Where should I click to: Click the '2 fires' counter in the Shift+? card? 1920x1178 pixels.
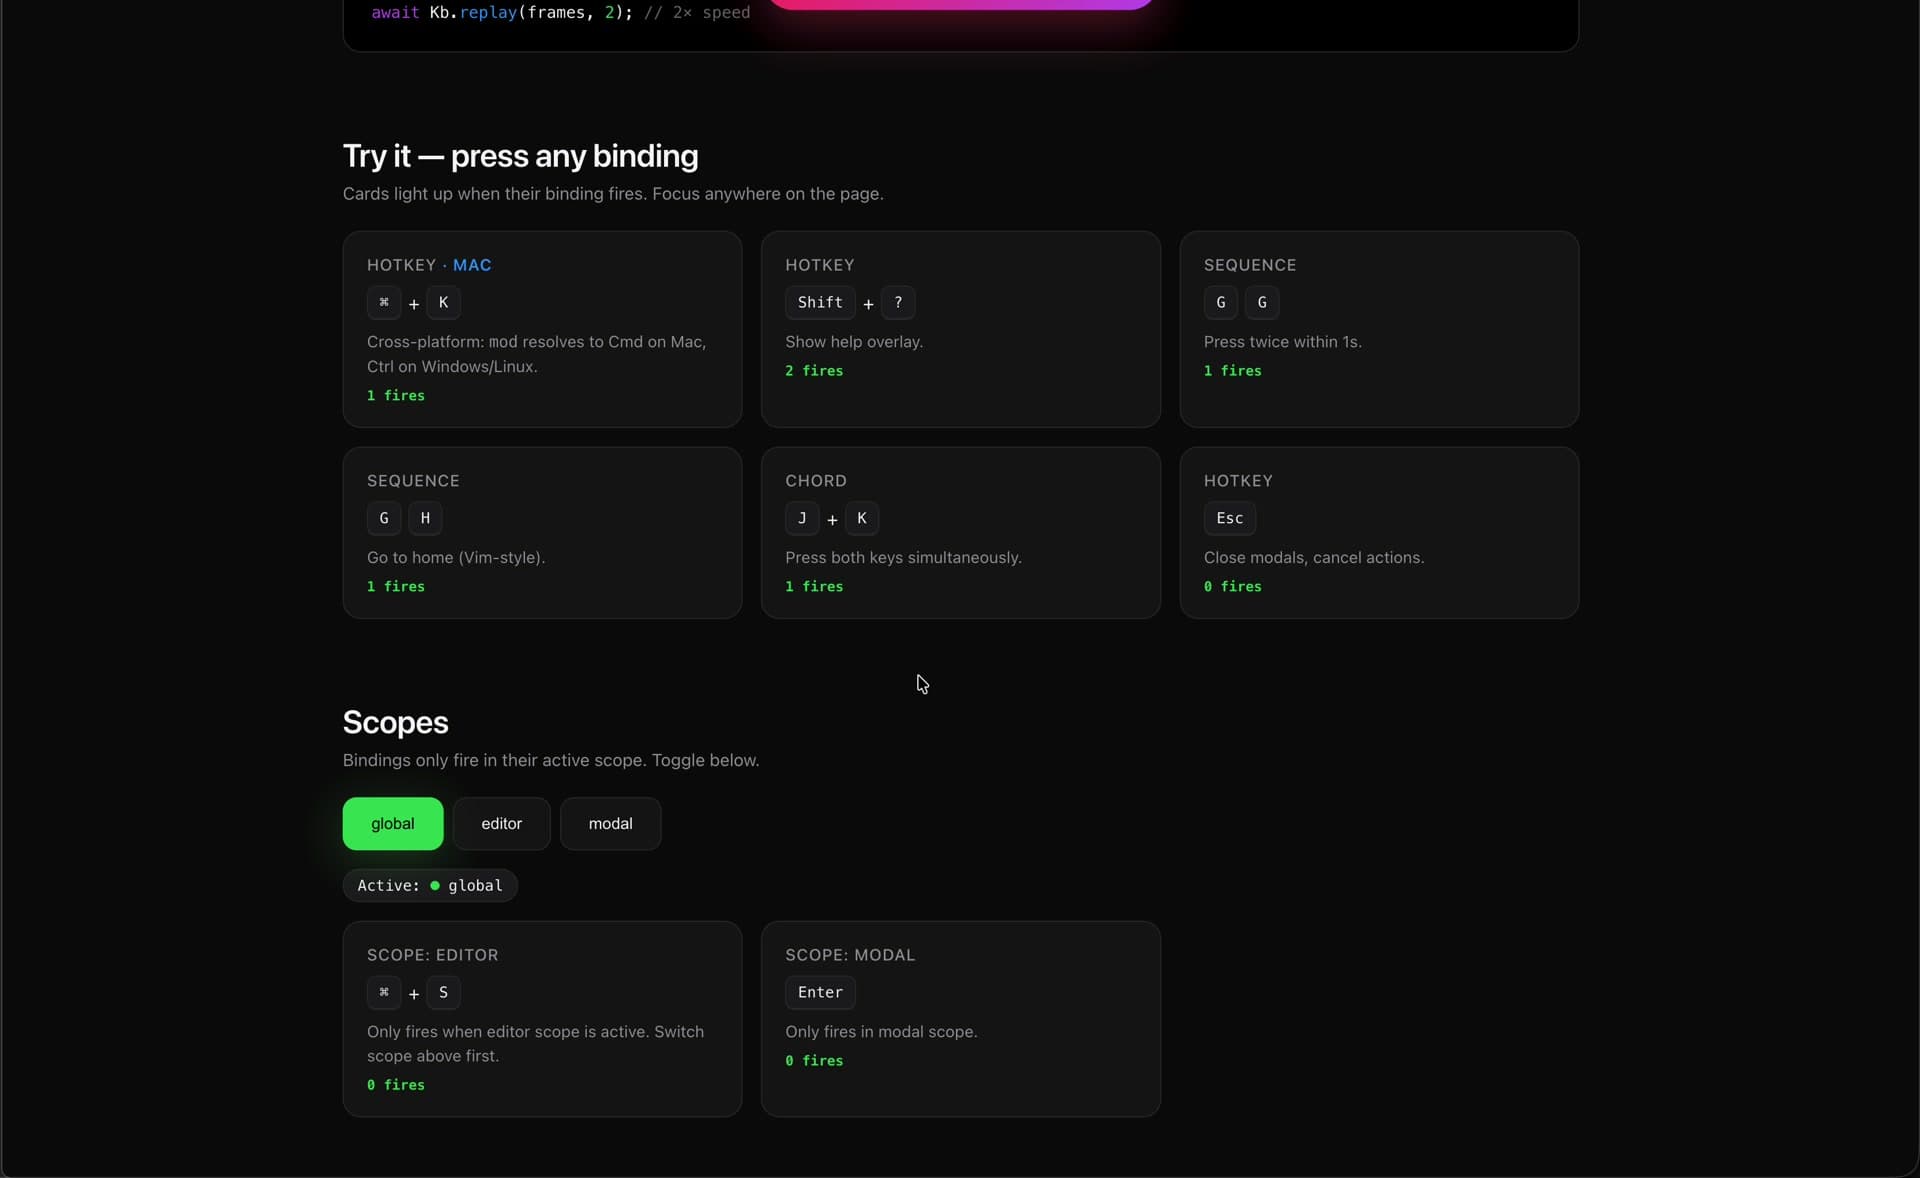pos(813,371)
